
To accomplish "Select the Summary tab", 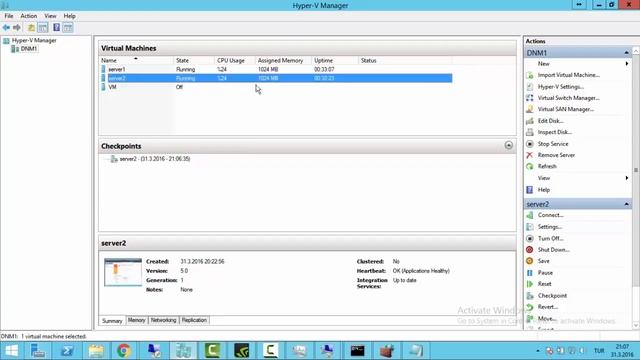I will 112,321.
